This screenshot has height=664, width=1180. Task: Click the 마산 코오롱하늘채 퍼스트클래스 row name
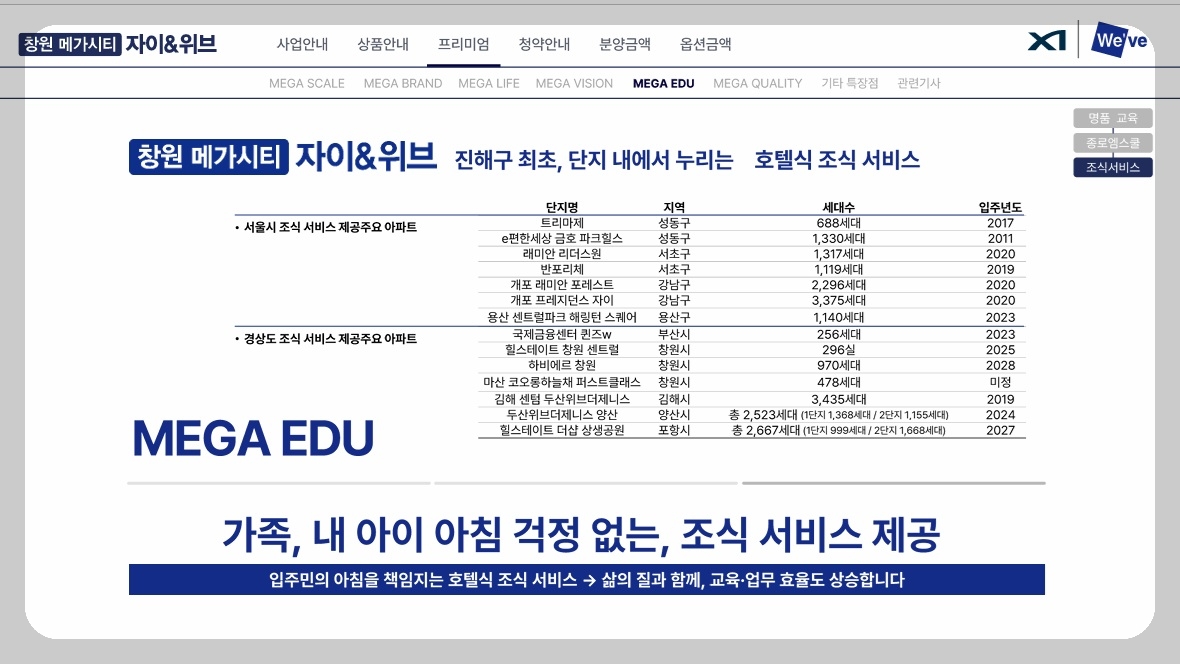(562, 382)
